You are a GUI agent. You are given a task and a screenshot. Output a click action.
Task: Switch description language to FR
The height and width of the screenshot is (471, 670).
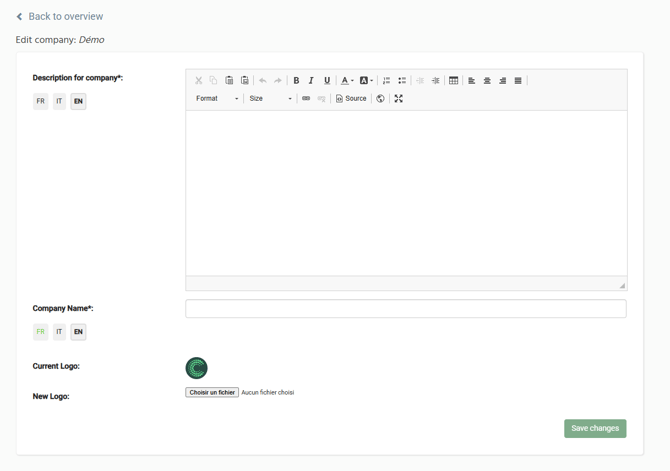coord(40,101)
